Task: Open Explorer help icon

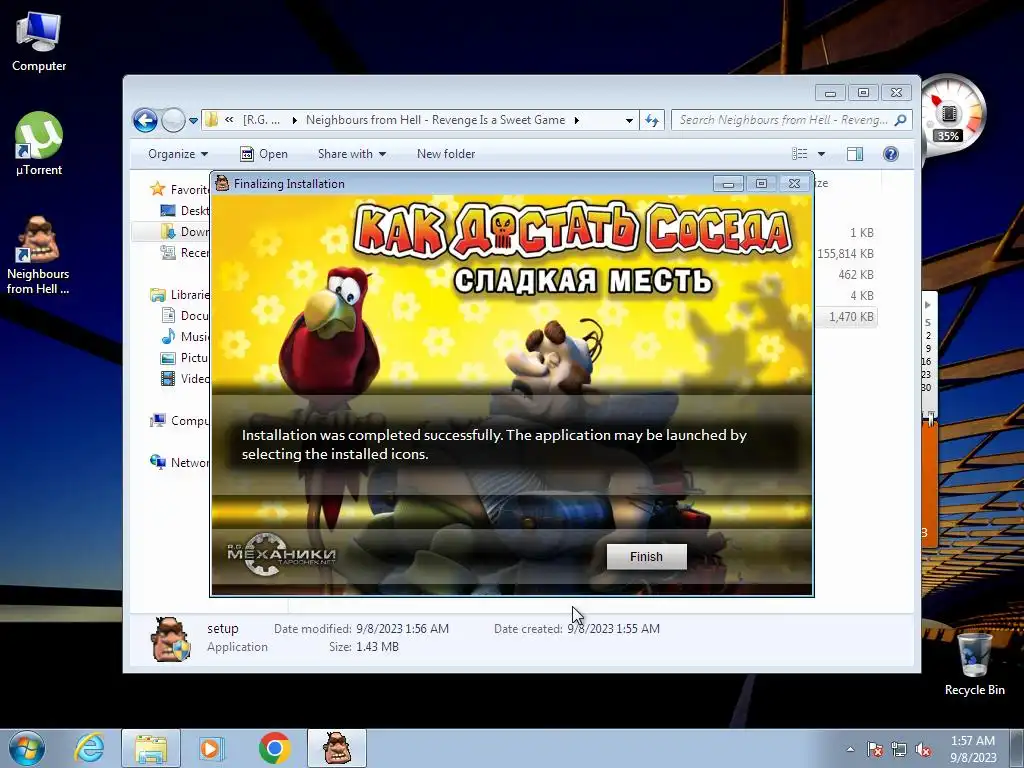Action: pyautogui.click(x=891, y=154)
